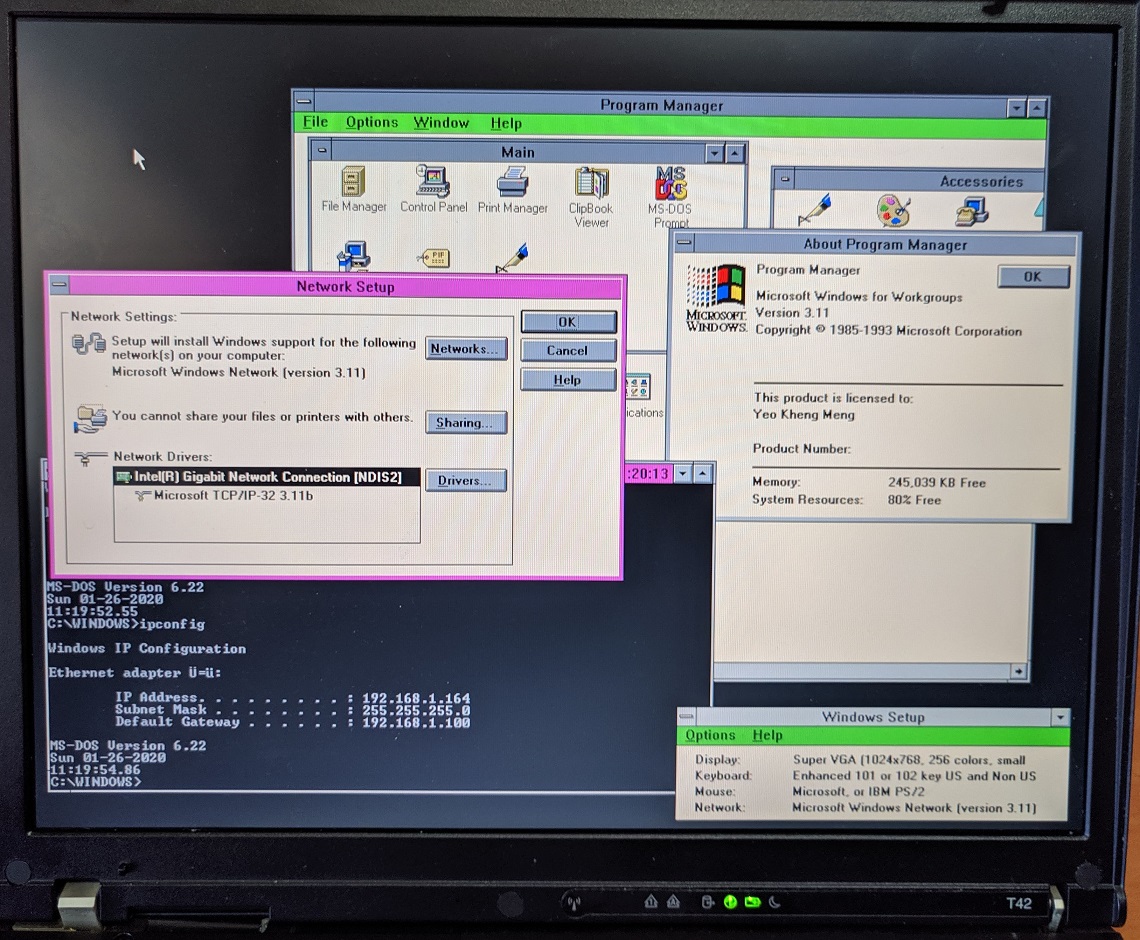1140x940 pixels.
Task: Open the Main group control-menu box
Action: [x=321, y=151]
